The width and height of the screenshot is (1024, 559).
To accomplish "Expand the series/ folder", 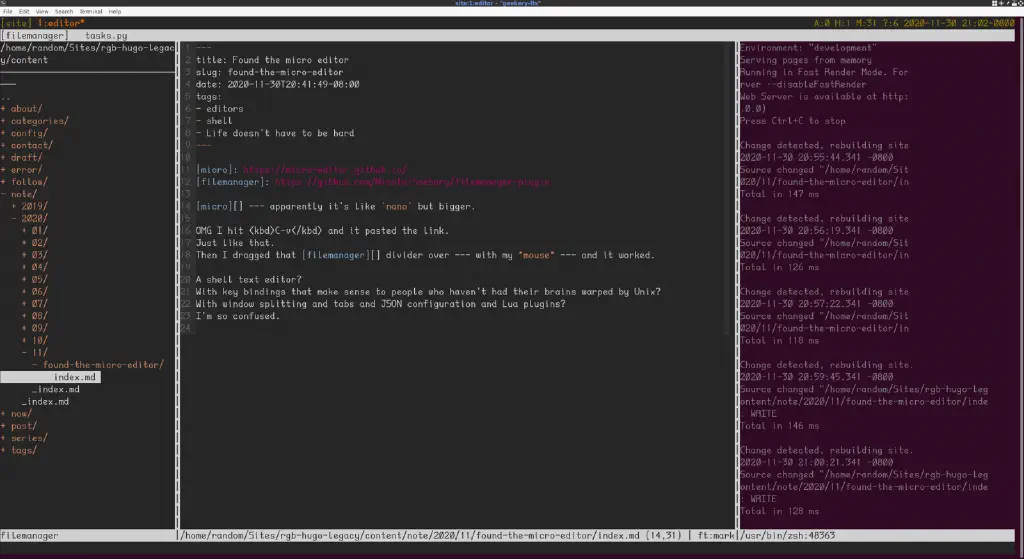I will [24, 438].
